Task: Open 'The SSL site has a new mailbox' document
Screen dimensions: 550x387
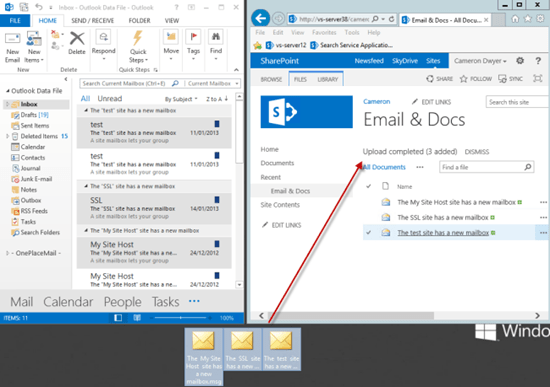Action: click(443, 218)
